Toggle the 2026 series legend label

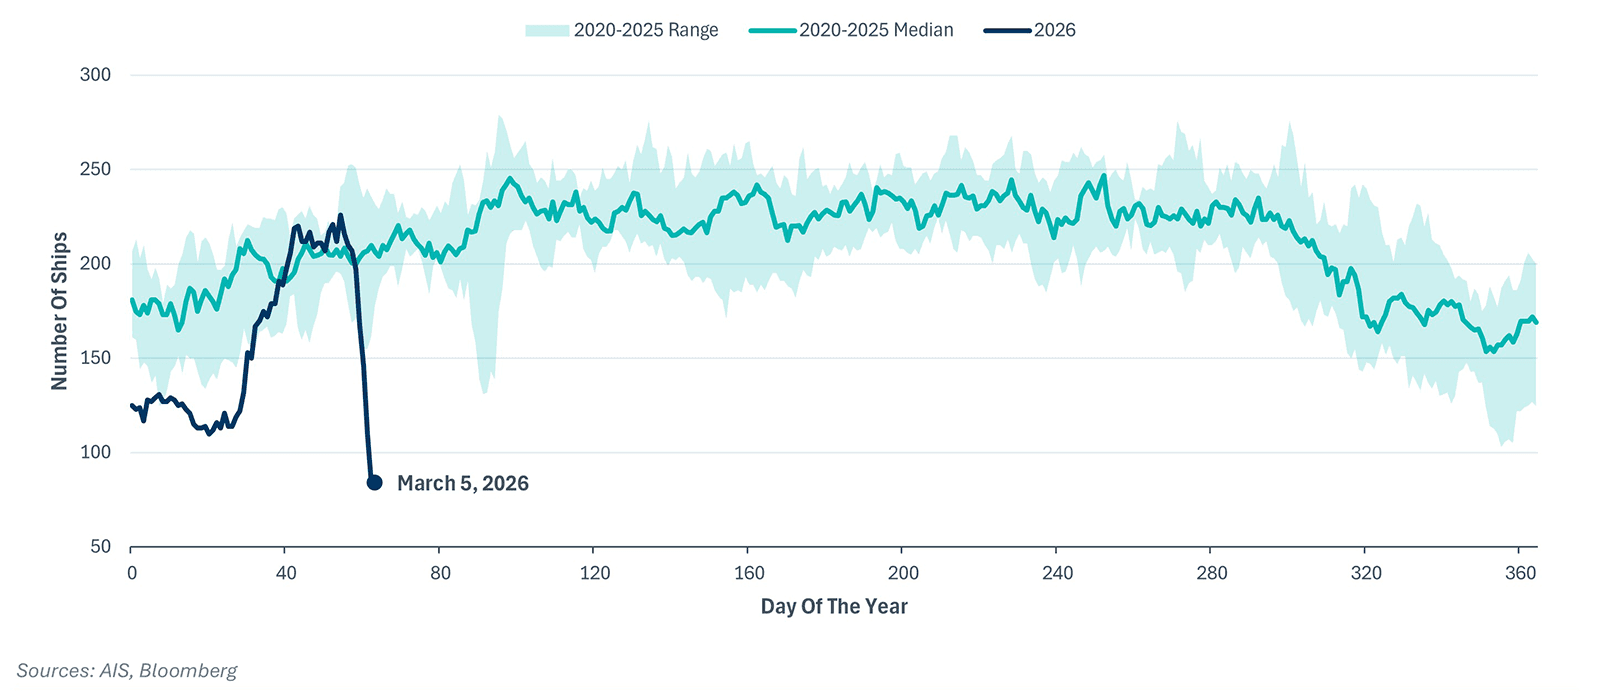click(1055, 31)
